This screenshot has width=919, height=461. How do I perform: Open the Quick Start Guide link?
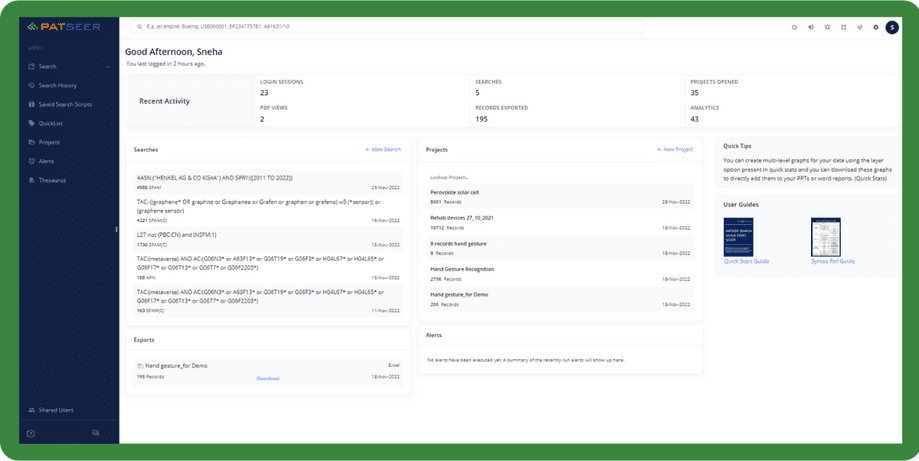(746, 261)
